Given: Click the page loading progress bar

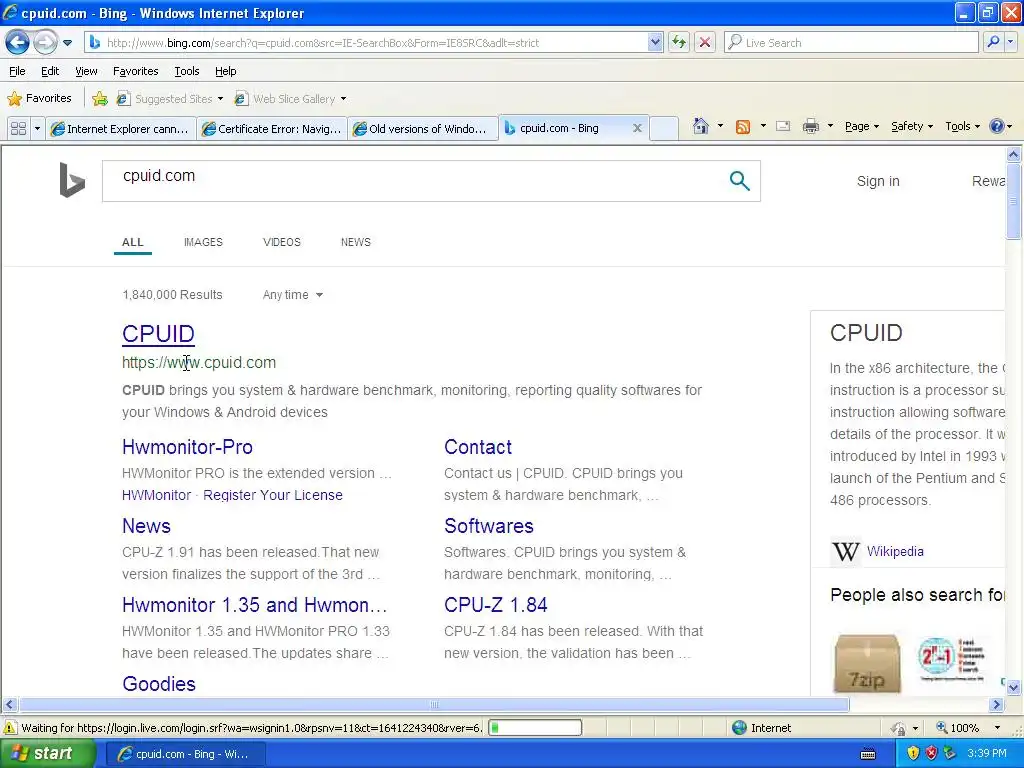Looking at the screenshot, I should 535,728.
